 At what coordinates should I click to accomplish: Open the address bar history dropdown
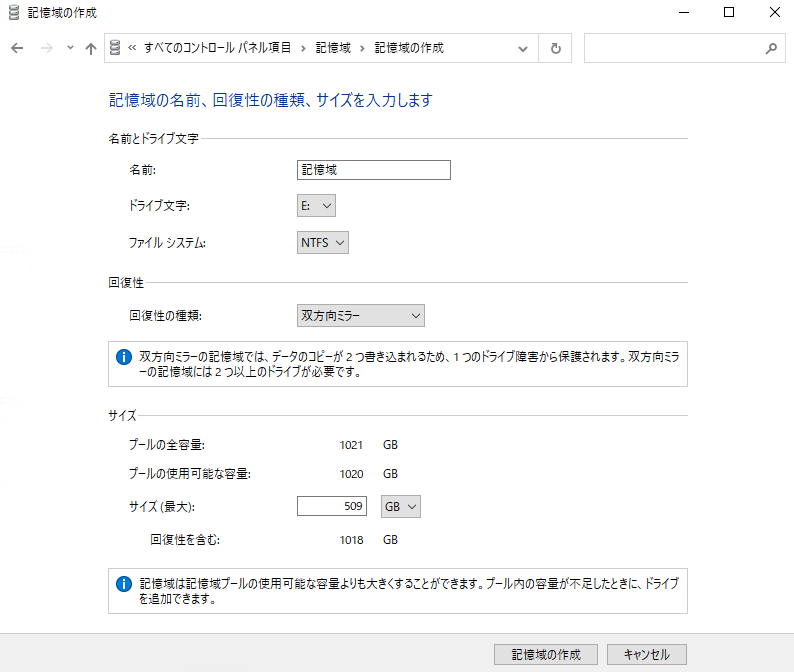[523, 49]
